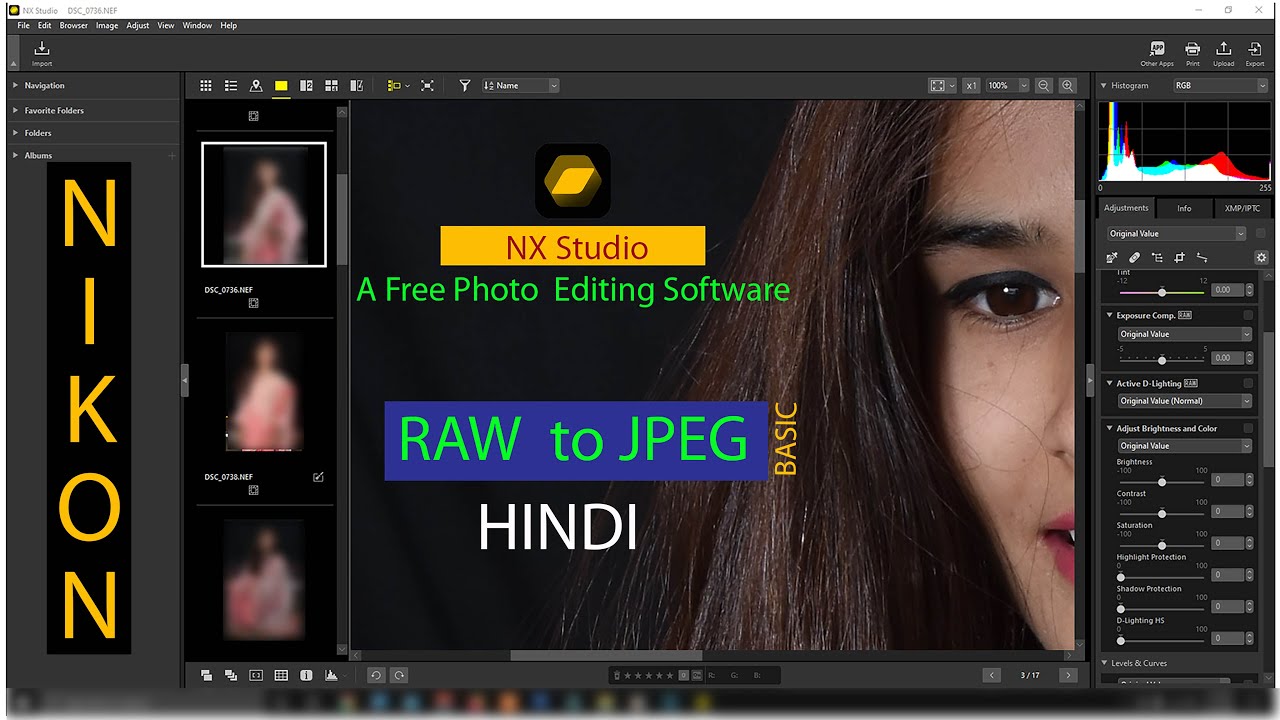Open Active D-Lighting Original Value (Normal) dropdown

[1184, 401]
